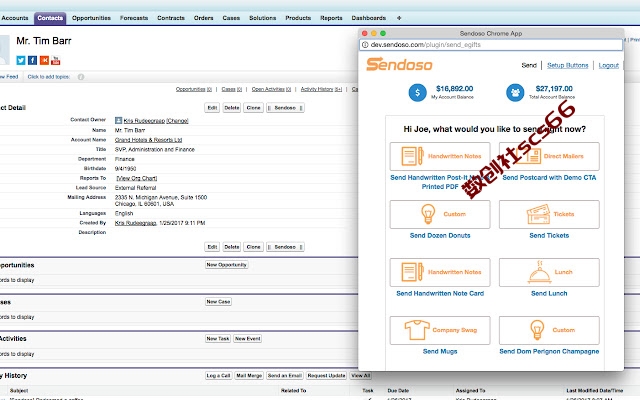This screenshot has height=400, width=640.
Task: Switch to the Opportunities tab
Action: 91,18
